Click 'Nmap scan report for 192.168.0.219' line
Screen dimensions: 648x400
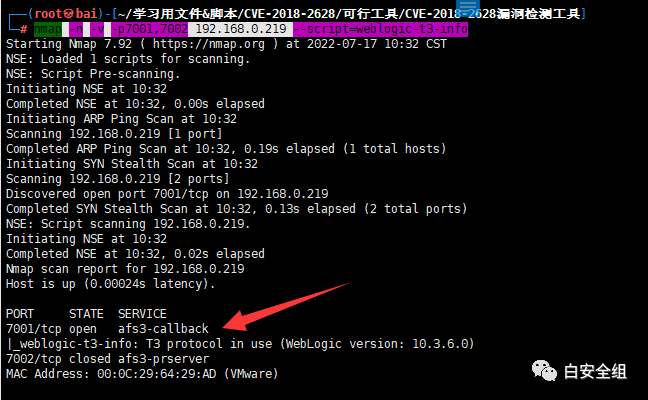[125, 269]
